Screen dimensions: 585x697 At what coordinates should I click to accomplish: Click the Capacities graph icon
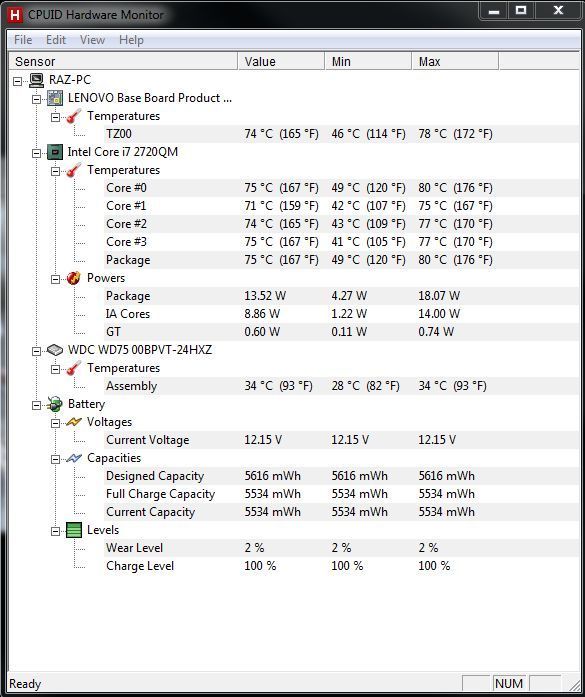point(74,458)
